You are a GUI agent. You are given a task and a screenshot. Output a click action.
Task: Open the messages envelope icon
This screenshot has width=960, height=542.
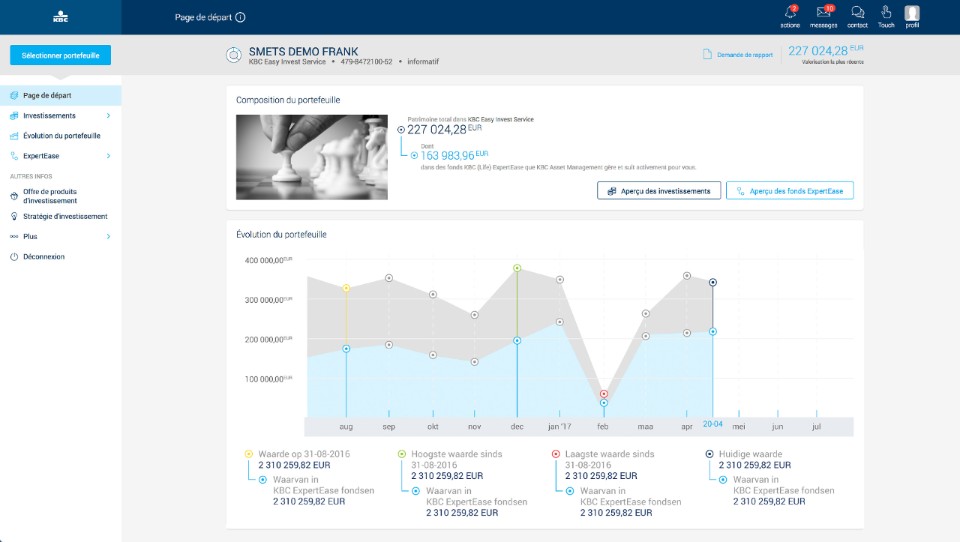click(823, 12)
